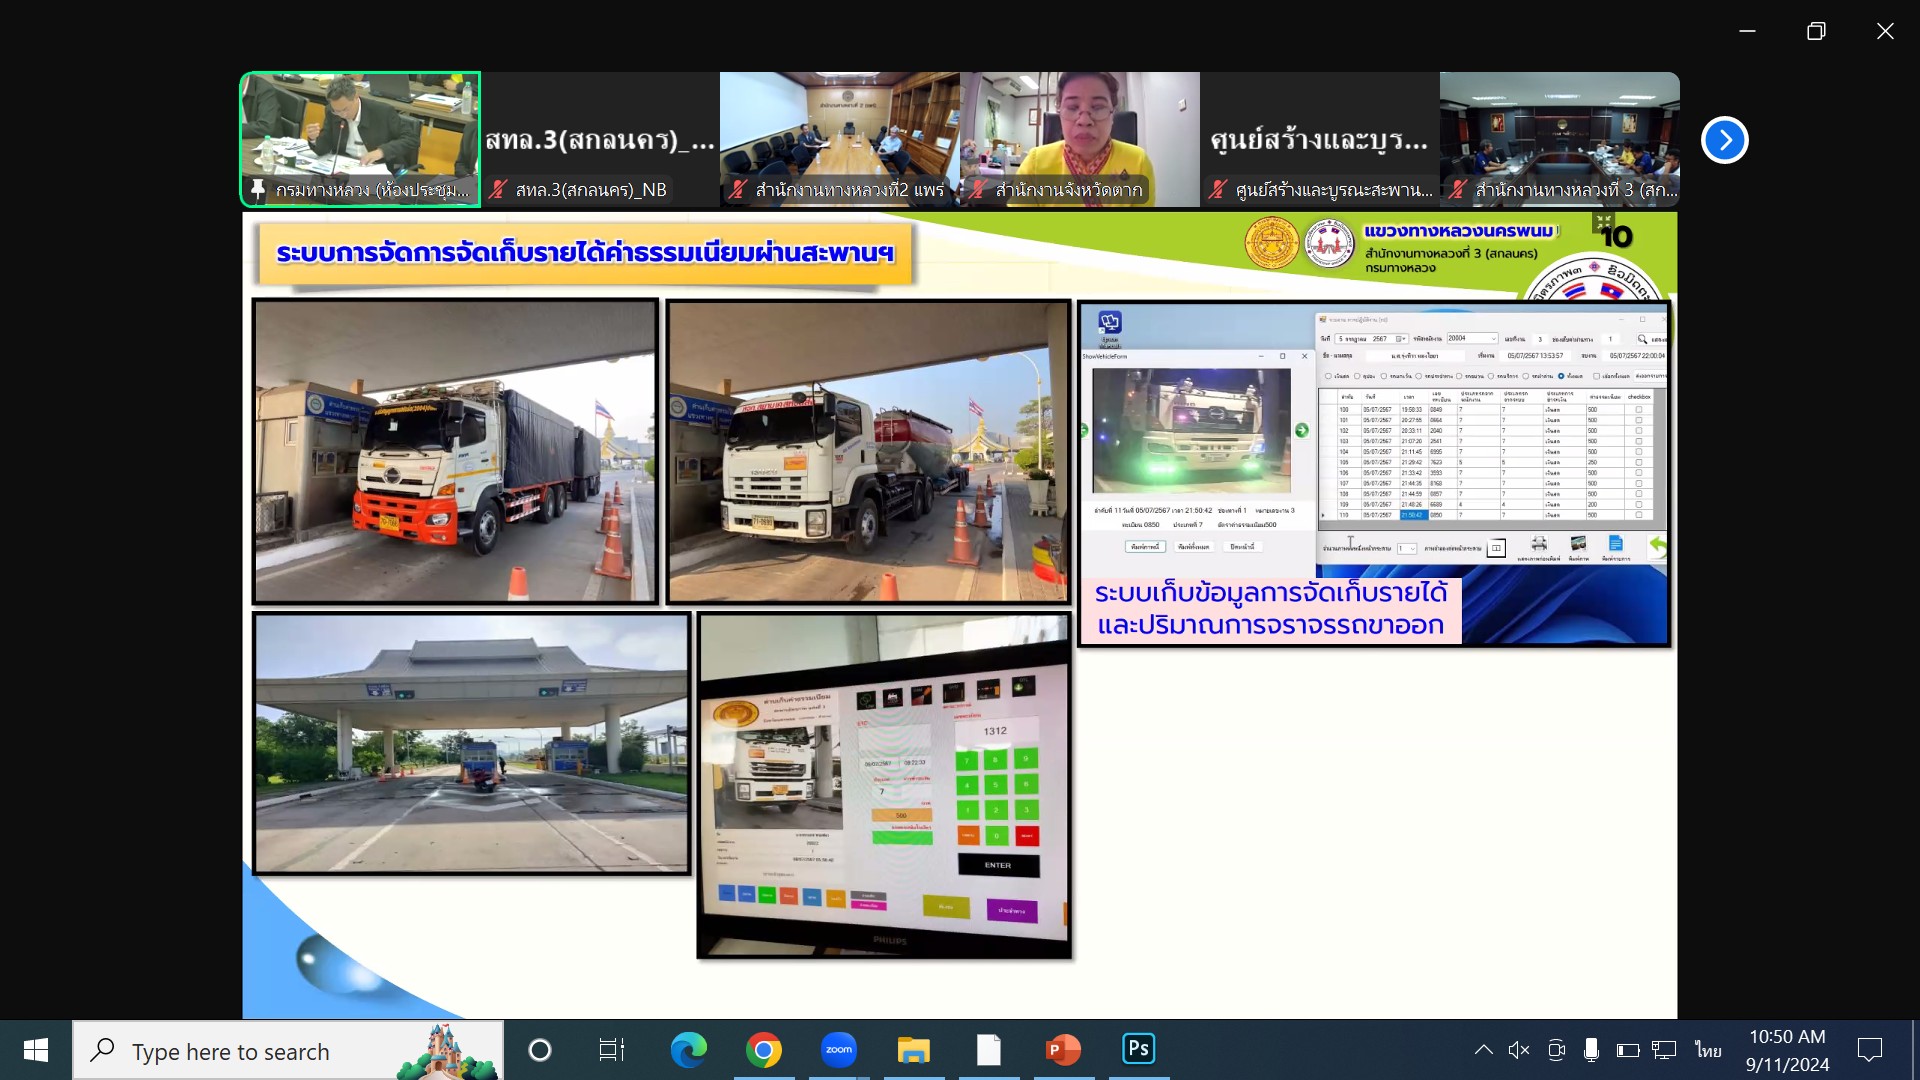Viewport: 1920px width, 1080px height.
Task: Open the clock and calendar flyout
Action: [1787, 1050]
